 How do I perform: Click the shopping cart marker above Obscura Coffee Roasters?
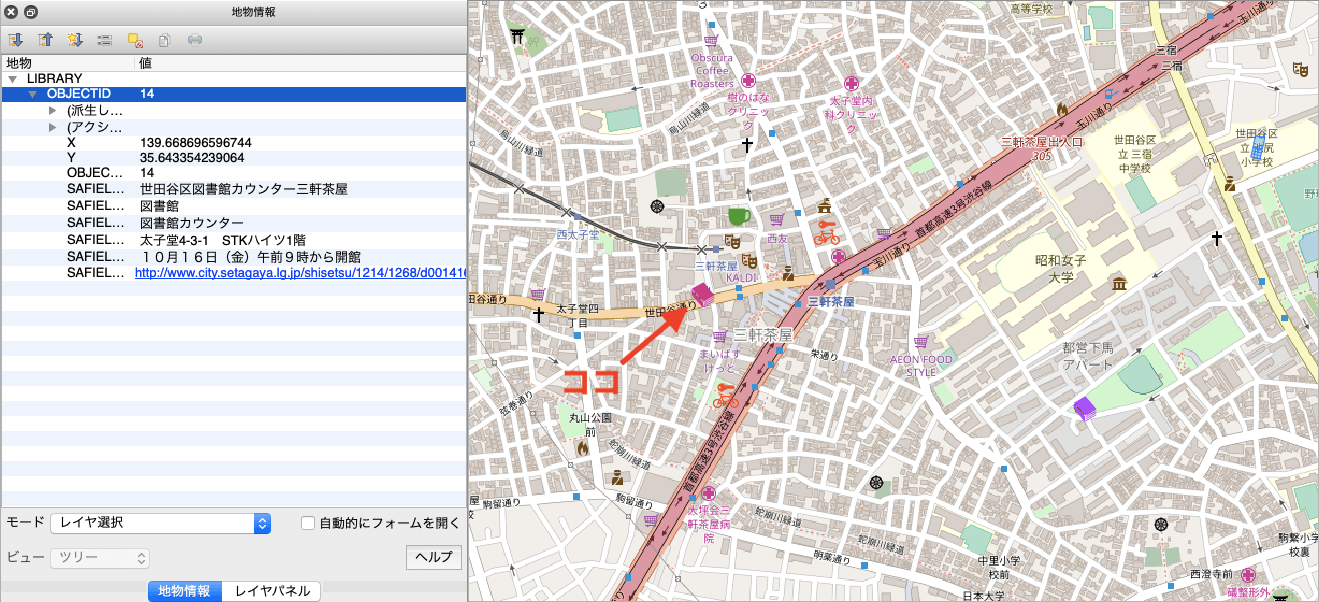point(711,41)
